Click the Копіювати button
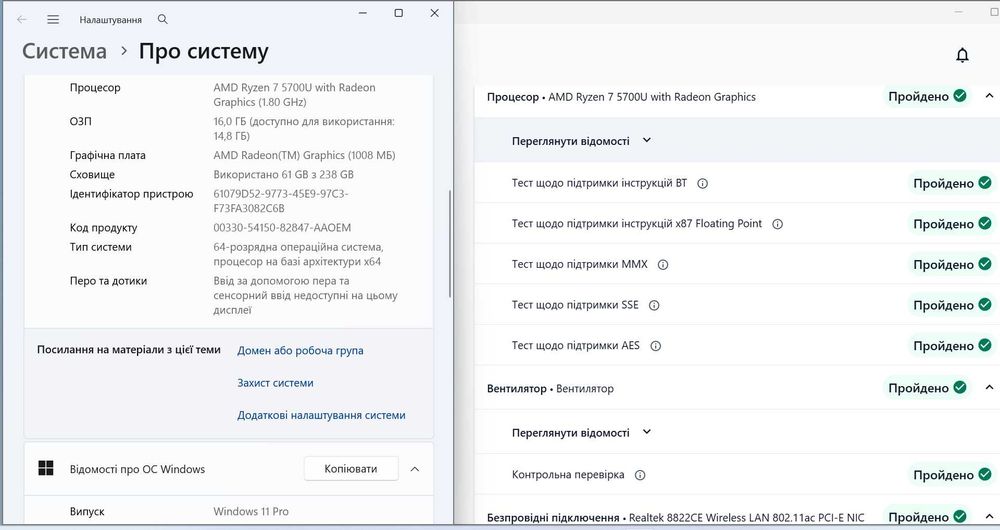The width and height of the screenshot is (1000, 530). [351, 469]
